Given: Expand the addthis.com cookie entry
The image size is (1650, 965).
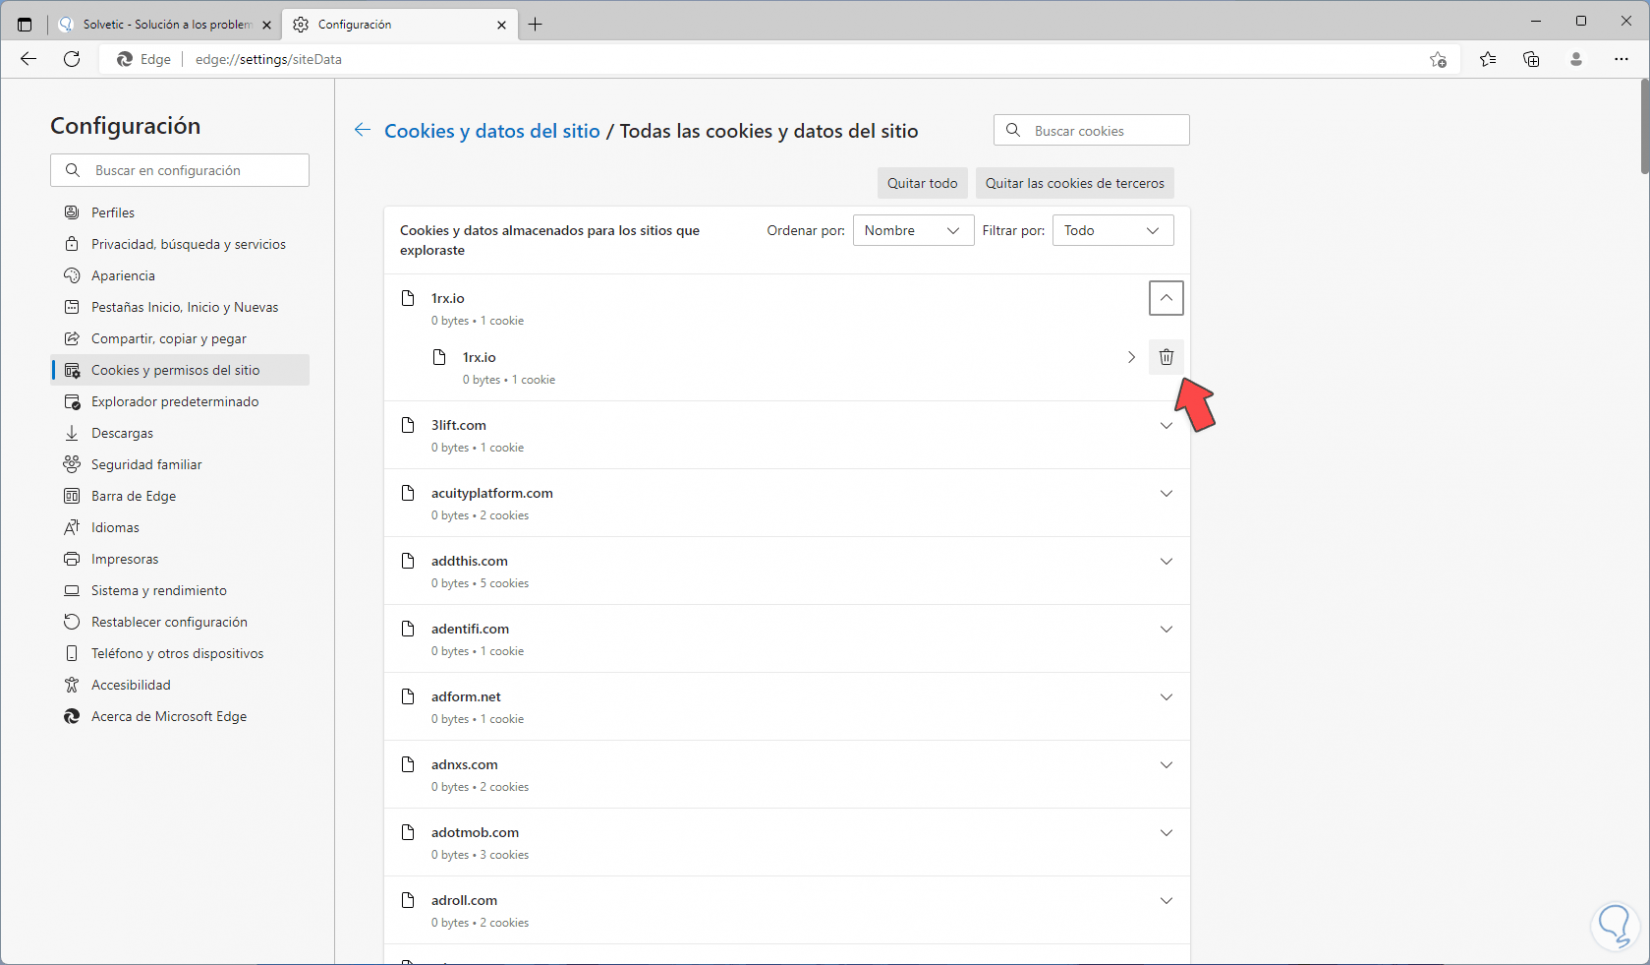Looking at the screenshot, I should coord(1166,562).
